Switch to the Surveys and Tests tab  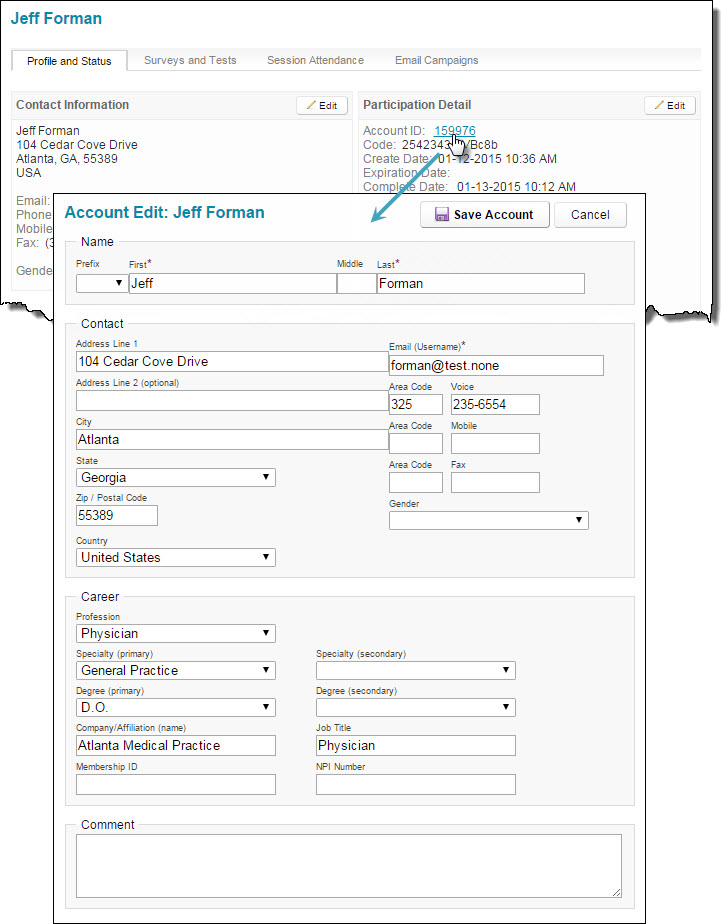(x=190, y=60)
